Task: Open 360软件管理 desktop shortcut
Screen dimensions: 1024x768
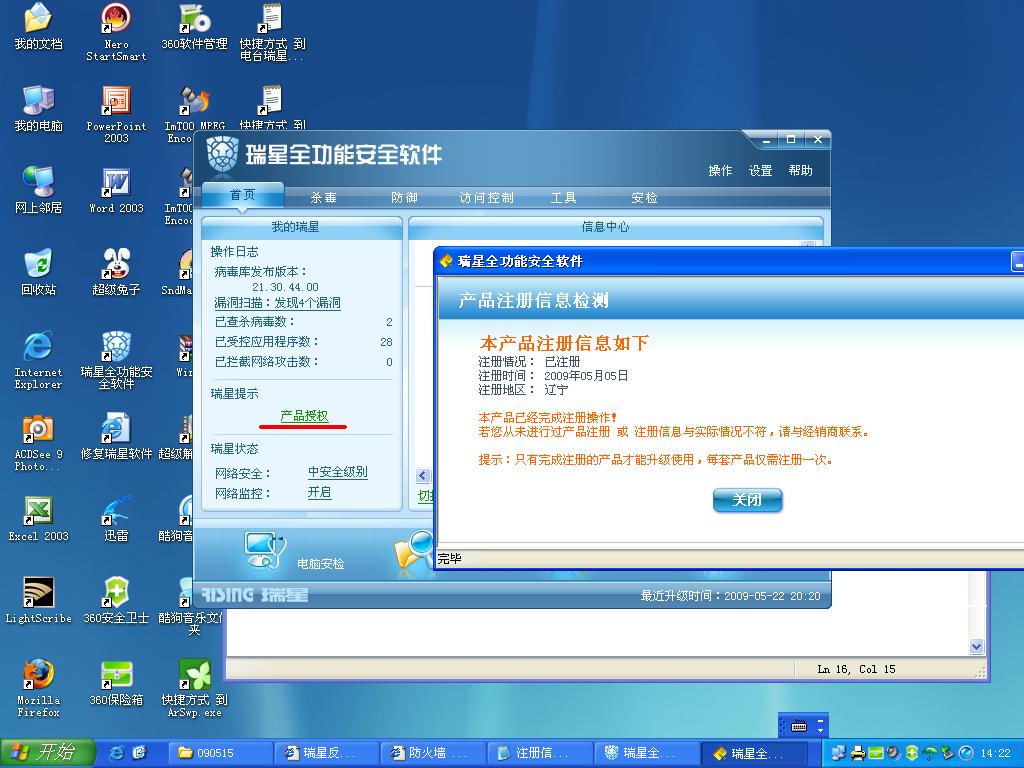Action: coord(194,27)
